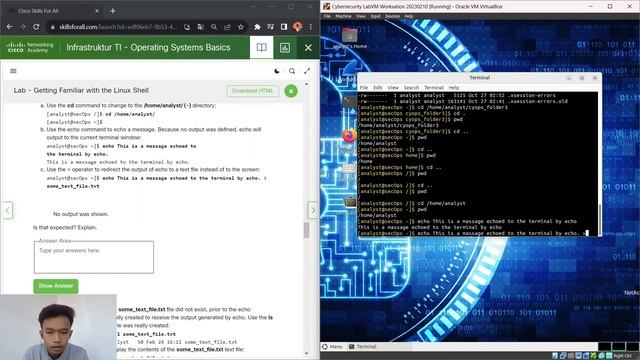
Task: Open the VirtualBox File menu
Action: pos(327,16)
